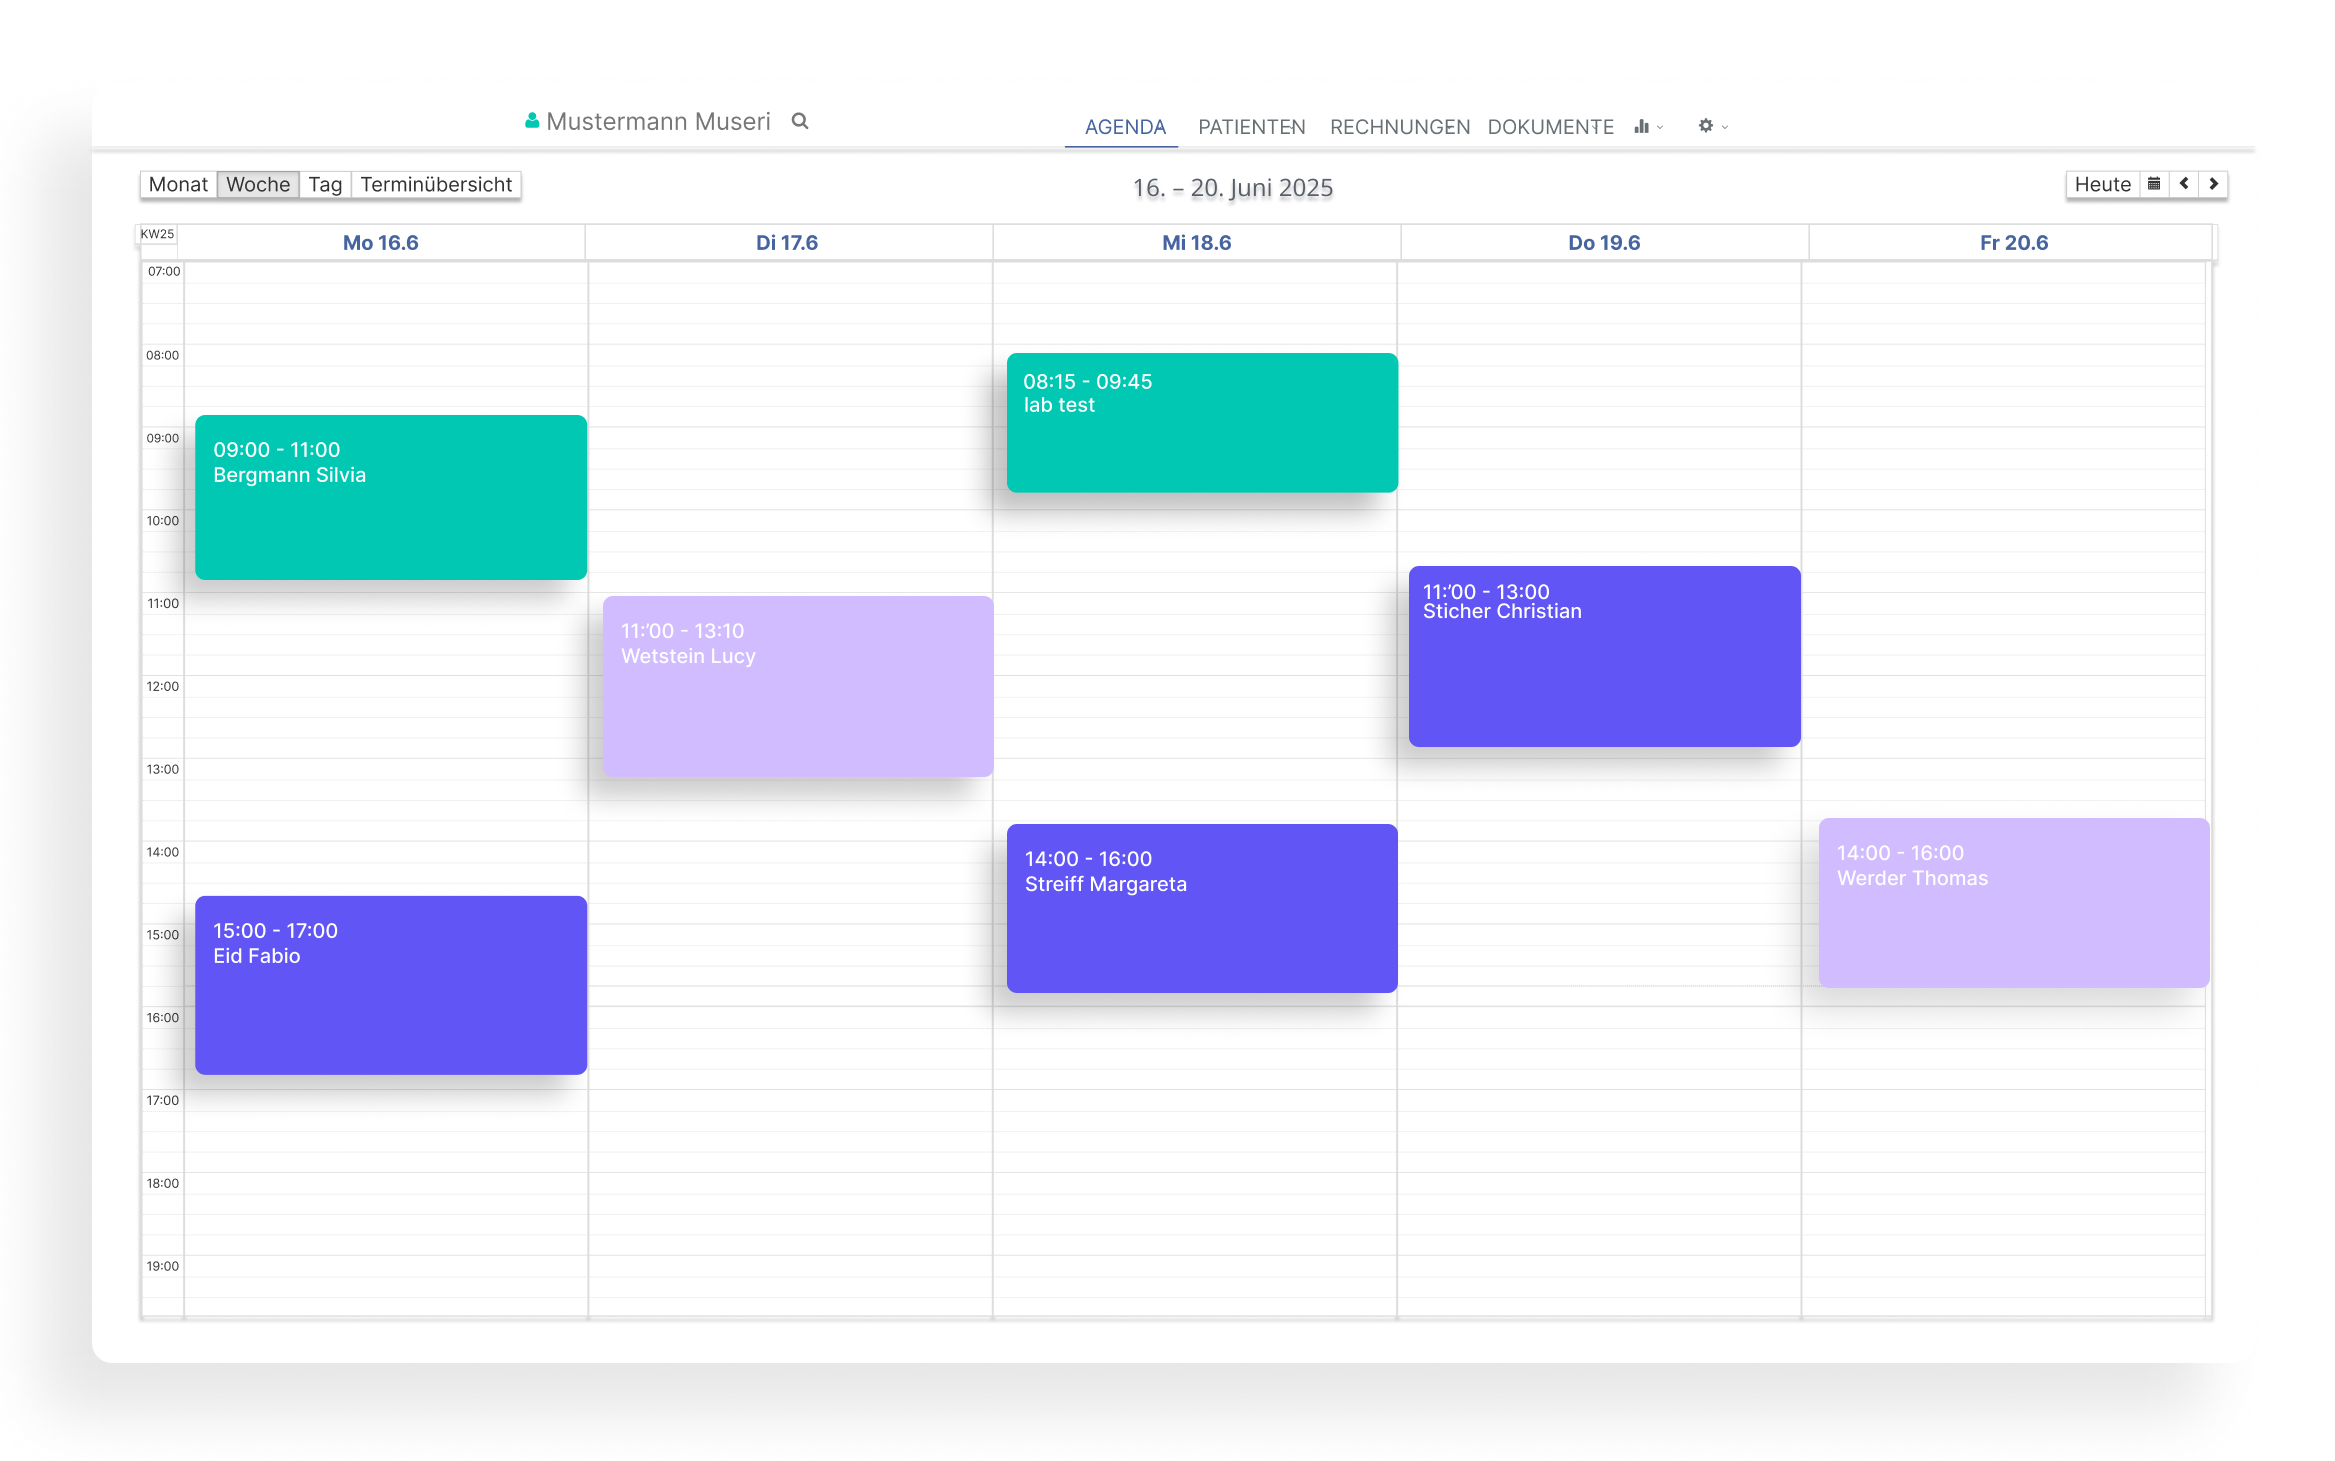Image resolution: width=2335 pixels, height=1461 pixels.
Task: Open patient search with the magnifier icon
Action: [799, 121]
